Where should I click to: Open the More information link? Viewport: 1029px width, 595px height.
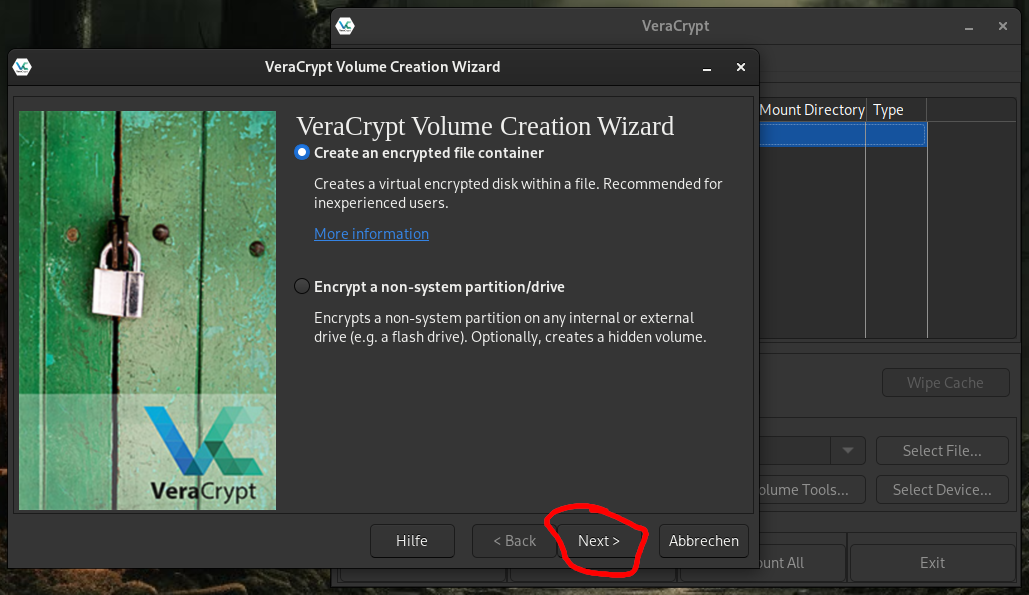click(371, 234)
